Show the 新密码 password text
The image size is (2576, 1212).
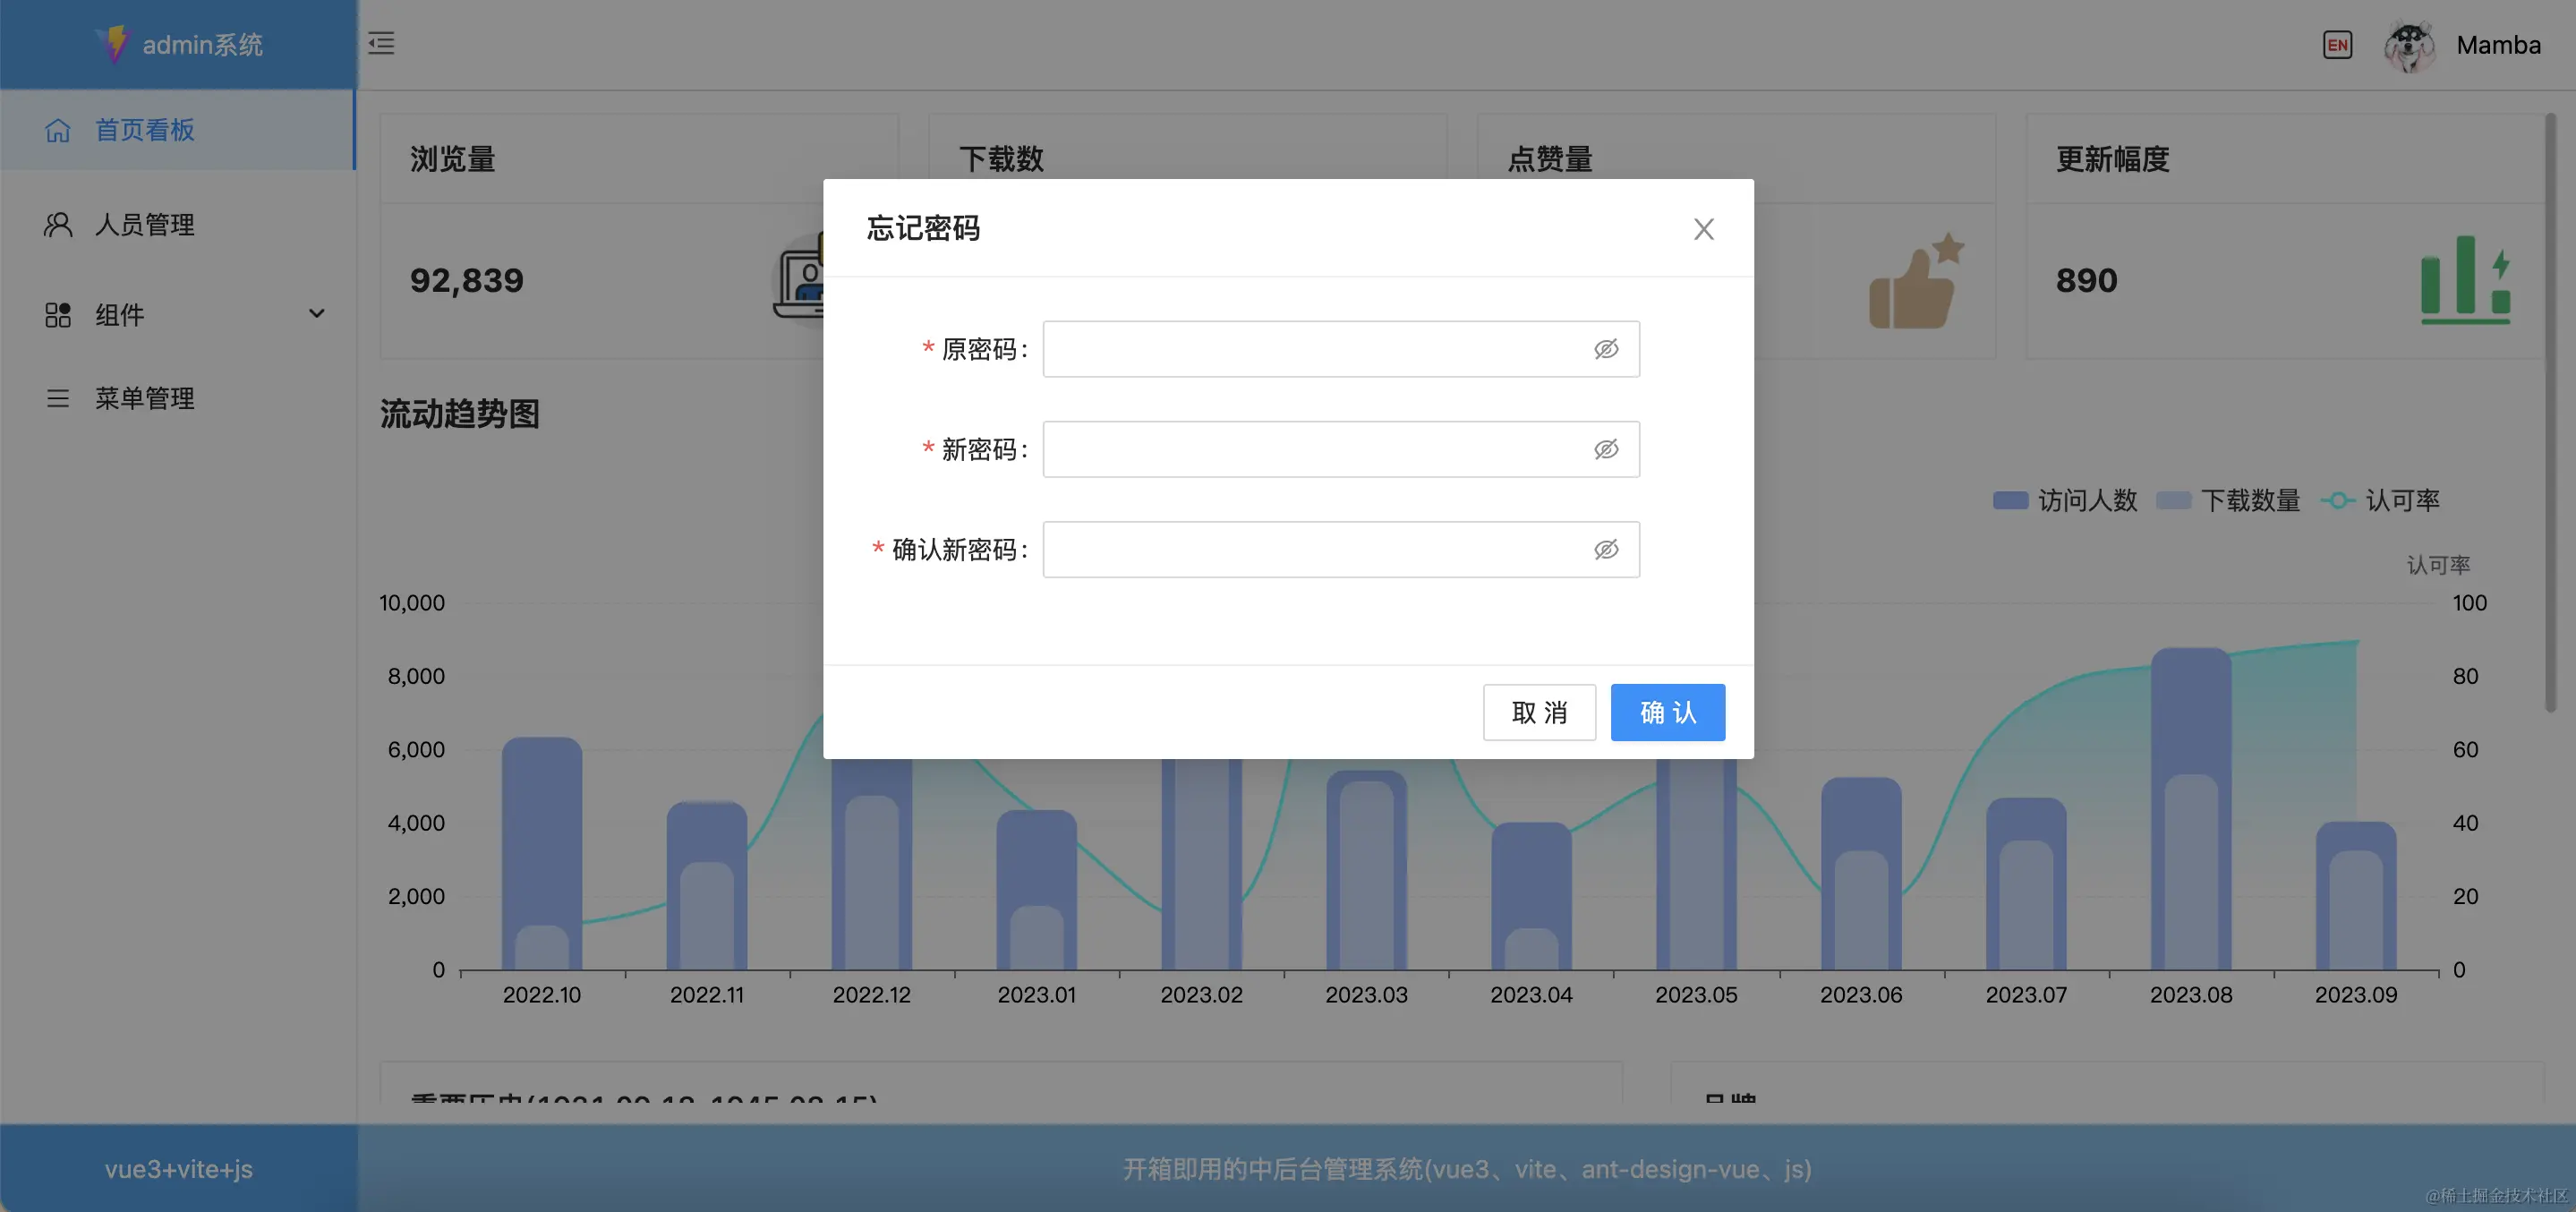tap(1605, 449)
